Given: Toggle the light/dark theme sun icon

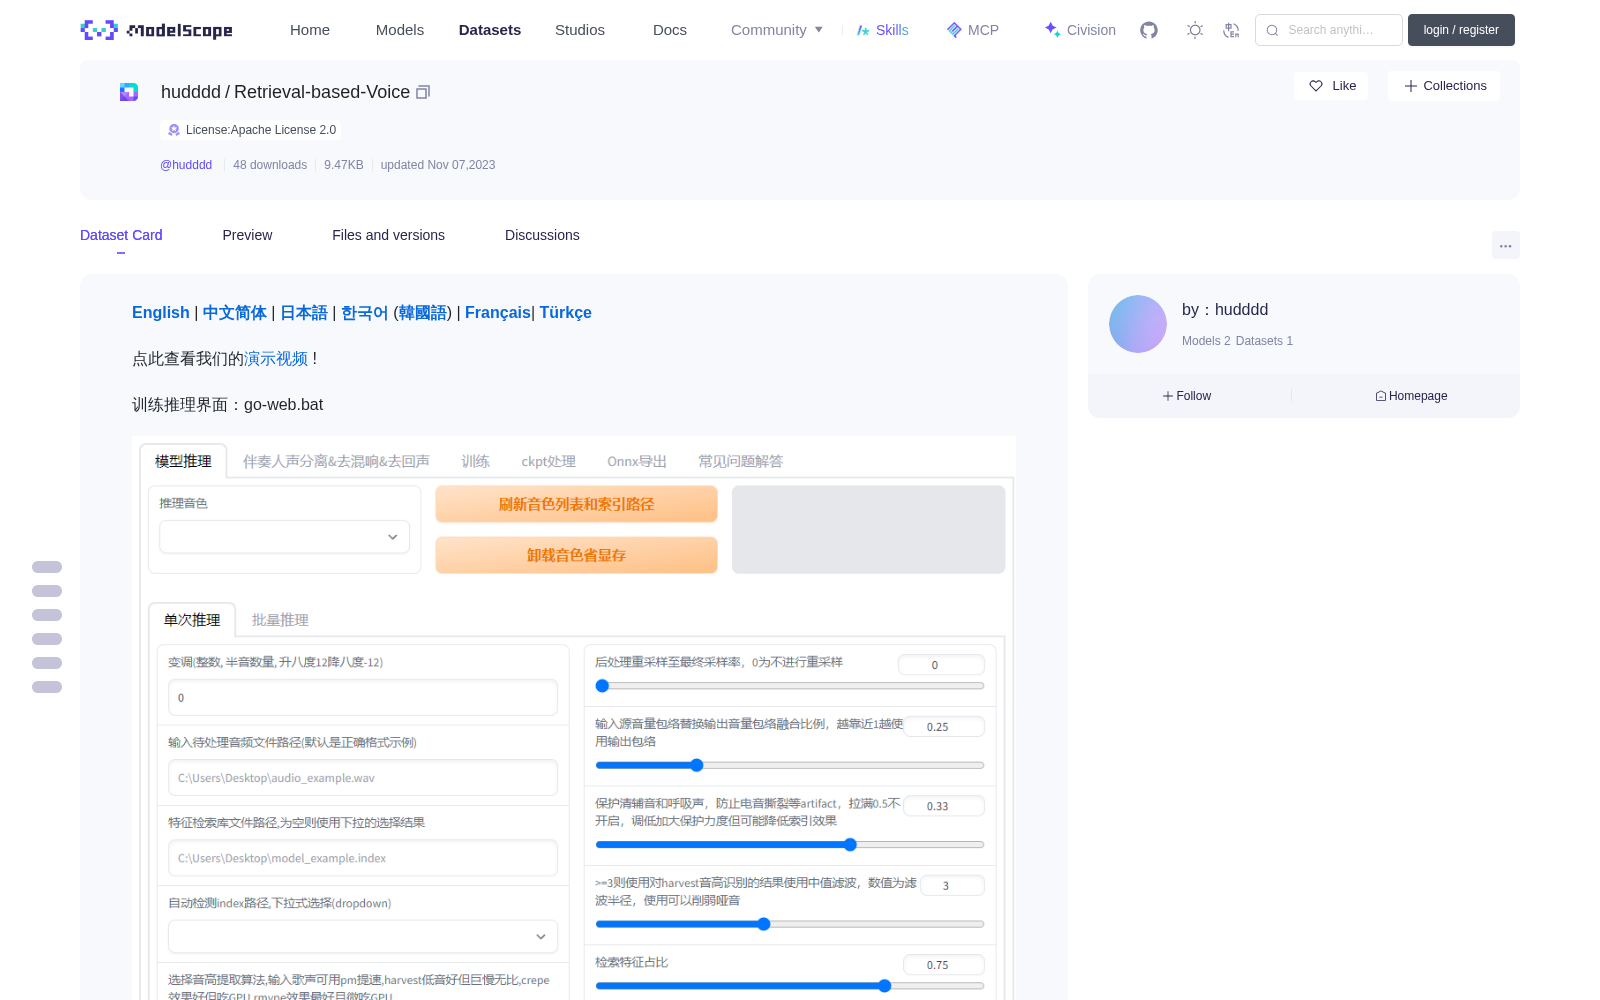Looking at the screenshot, I should pos(1195,30).
